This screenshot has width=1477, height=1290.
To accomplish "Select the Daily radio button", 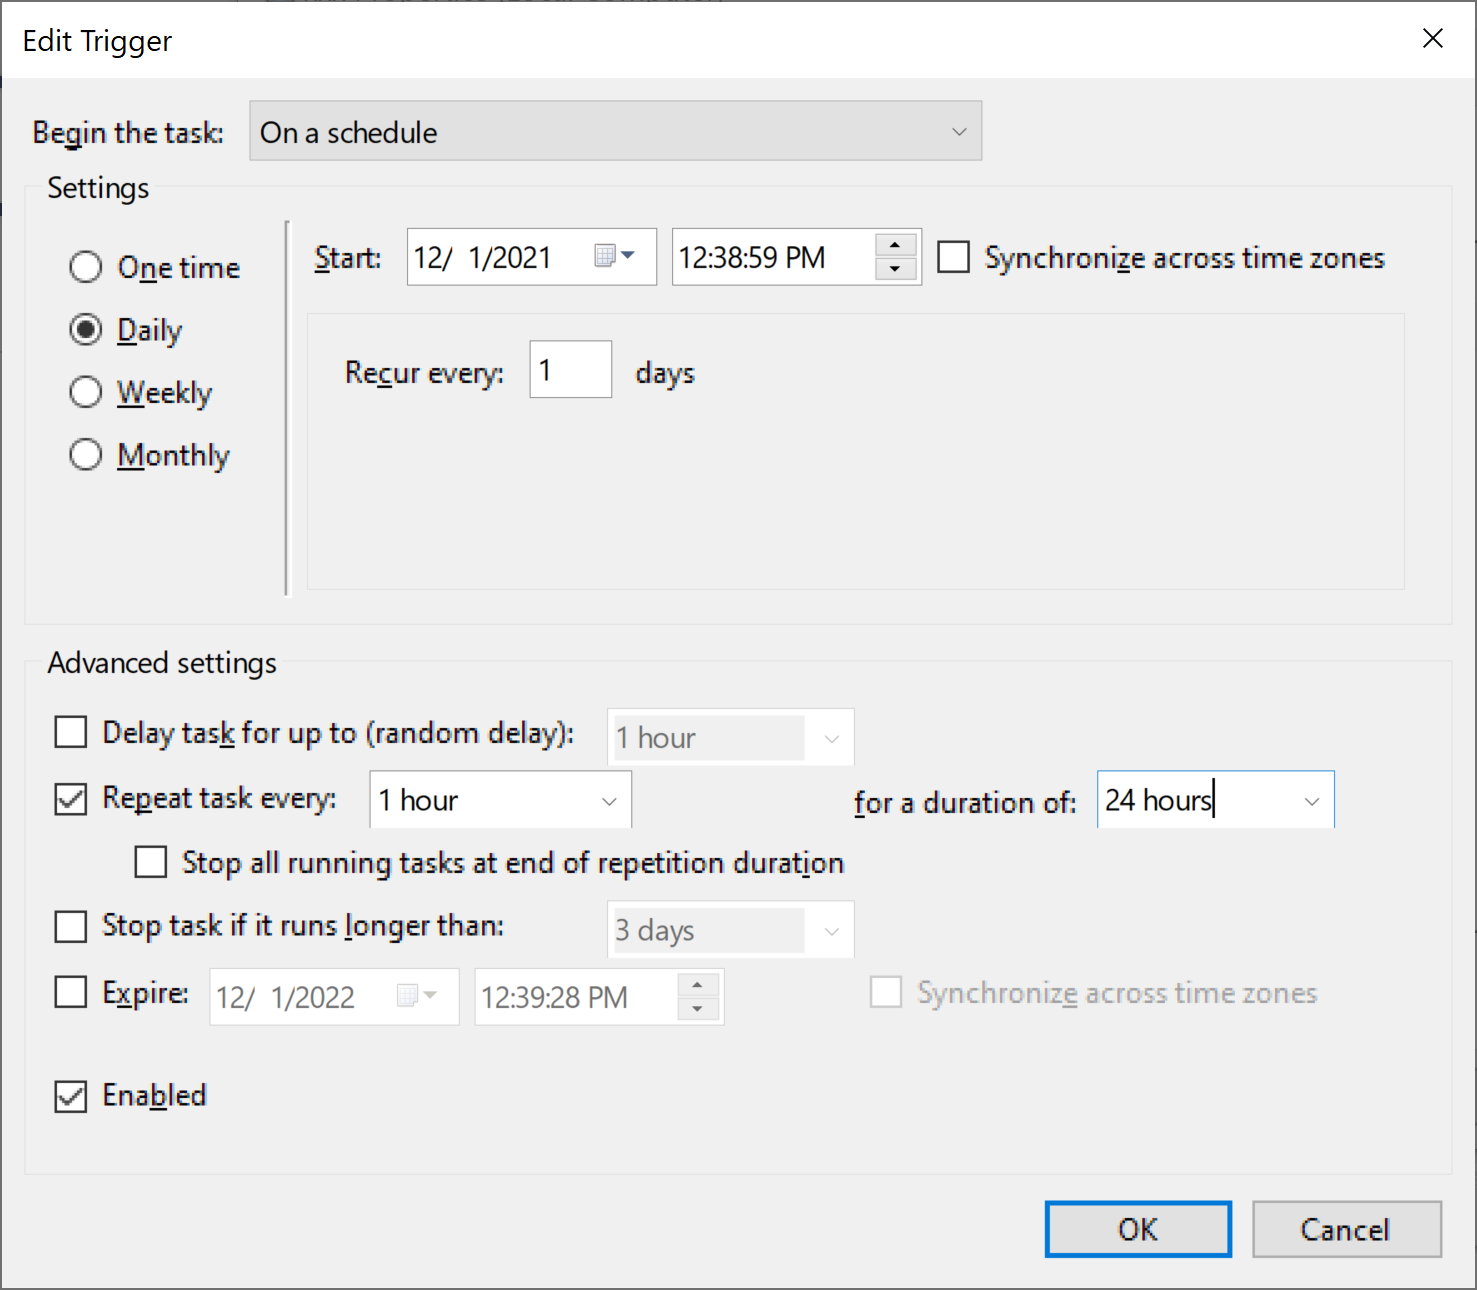I will point(86,329).
